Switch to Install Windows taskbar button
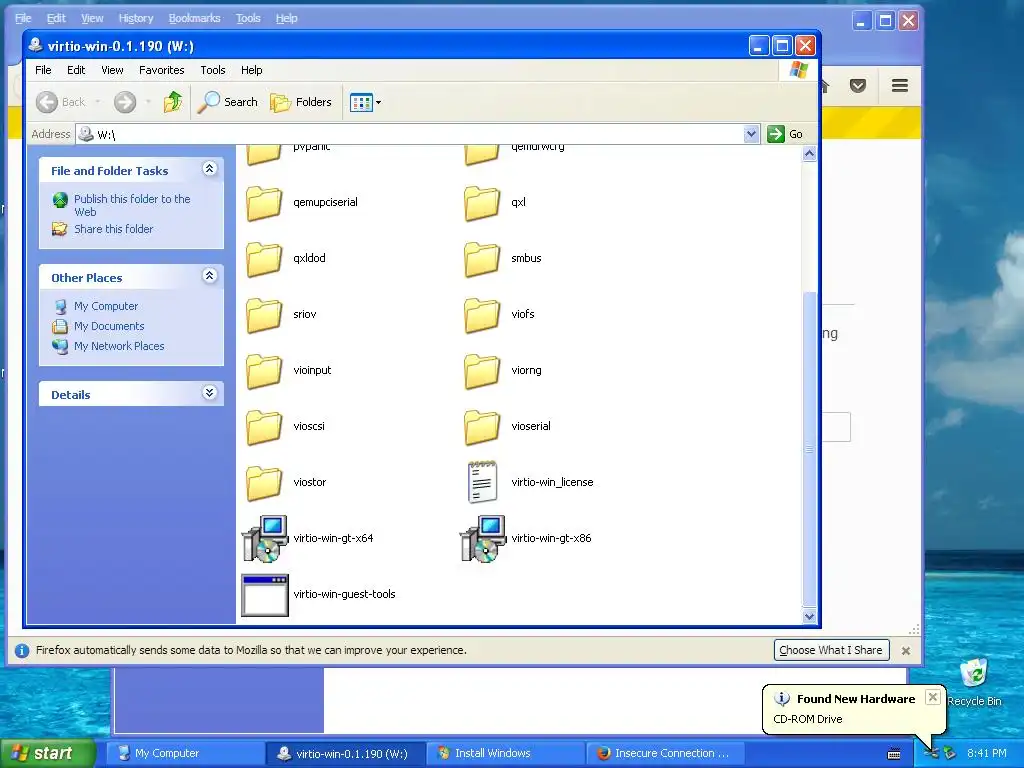The image size is (1024, 768). point(505,753)
